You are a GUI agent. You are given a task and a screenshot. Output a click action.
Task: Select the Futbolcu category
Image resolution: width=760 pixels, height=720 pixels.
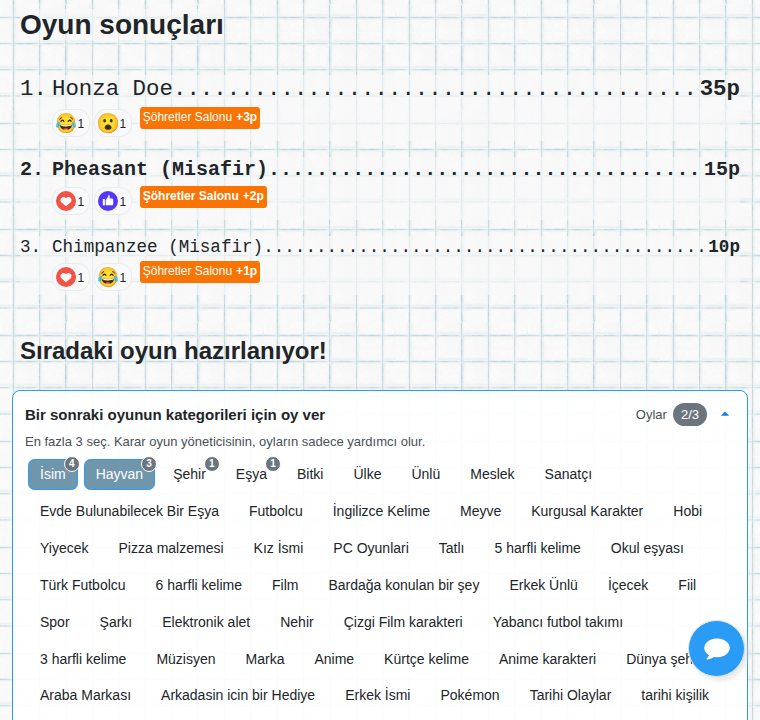[276, 511]
